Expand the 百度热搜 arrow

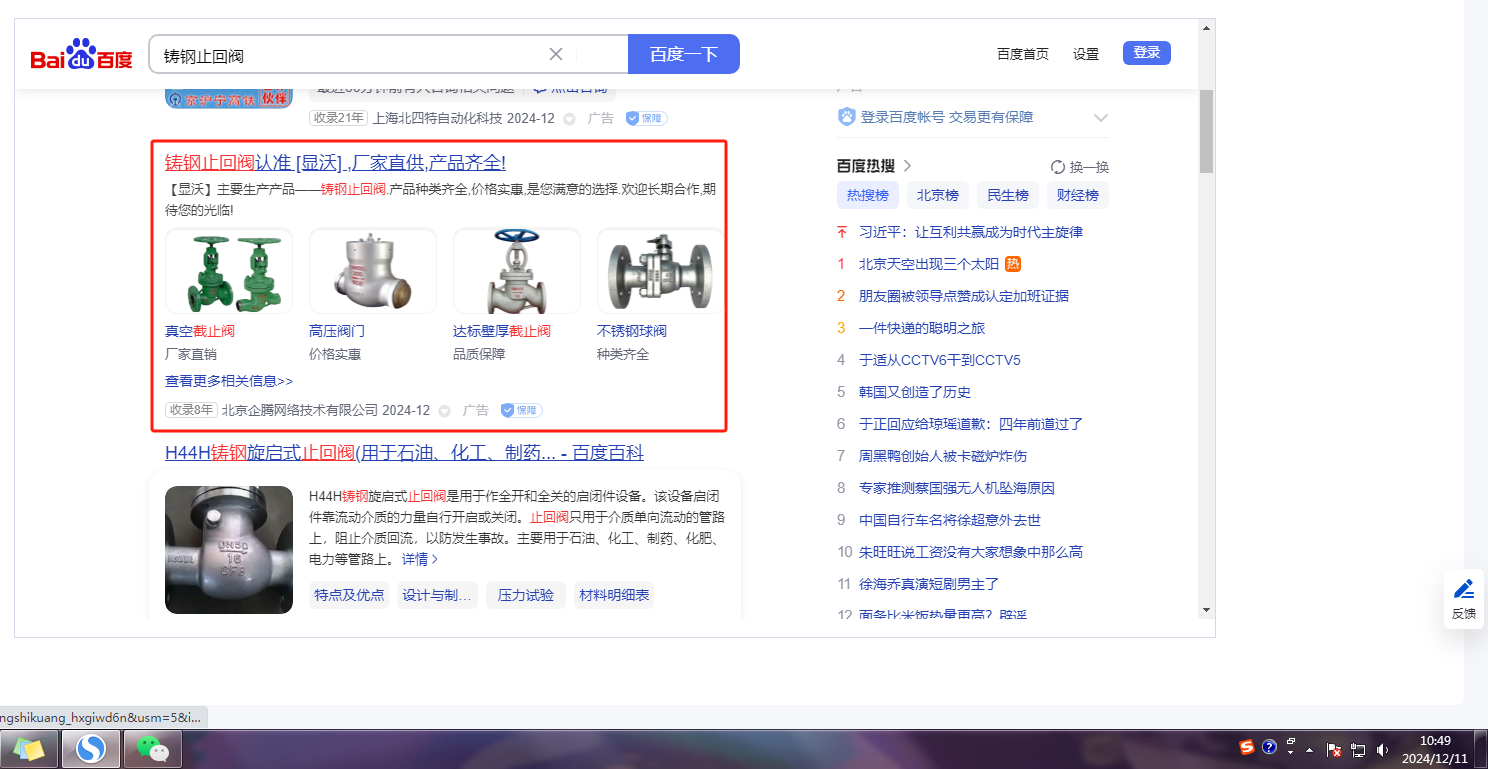click(x=907, y=166)
